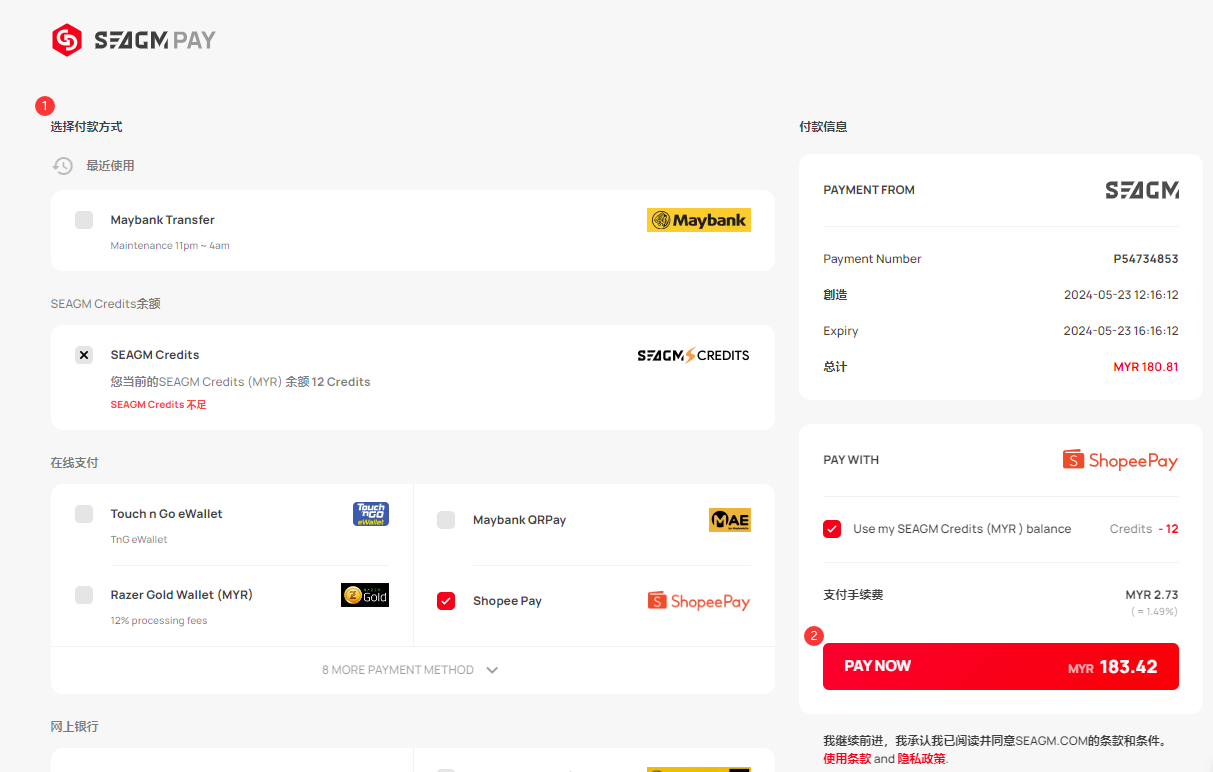Image resolution: width=1213 pixels, height=772 pixels.
Task: Expand 8 More Payment Method list
Action: [x=411, y=670]
